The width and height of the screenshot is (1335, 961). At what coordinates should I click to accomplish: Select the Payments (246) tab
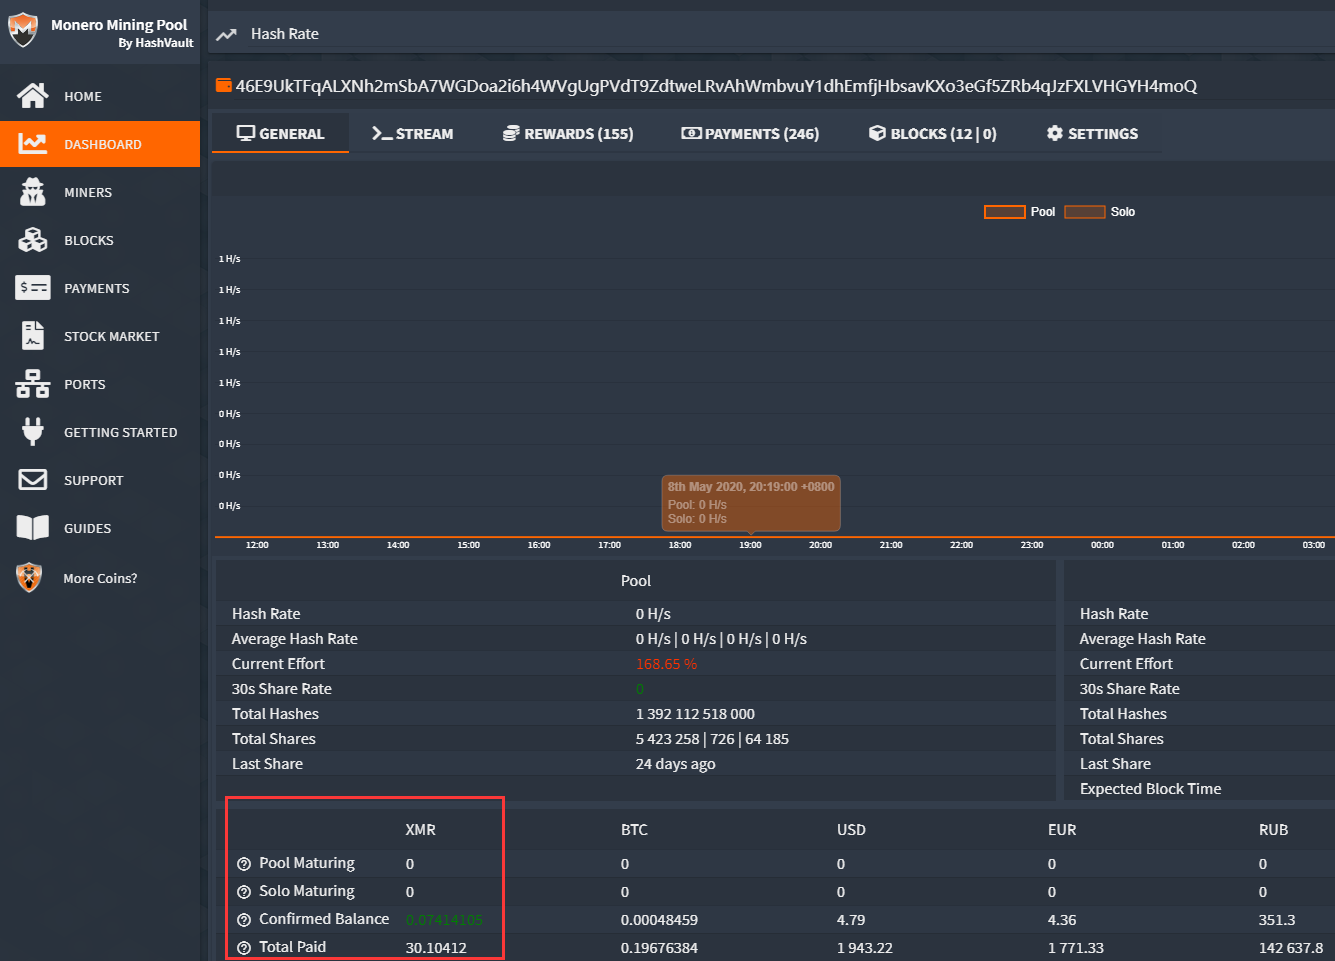click(x=750, y=134)
